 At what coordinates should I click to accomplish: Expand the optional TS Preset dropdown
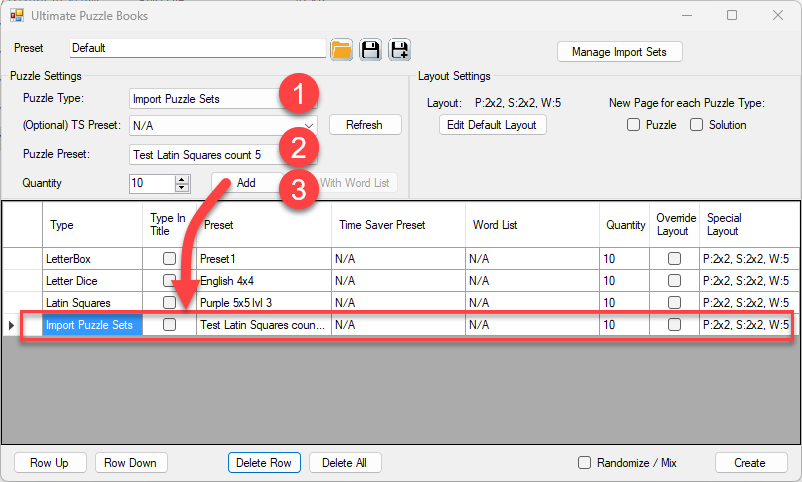pyautogui.click(x=309, y=126)
